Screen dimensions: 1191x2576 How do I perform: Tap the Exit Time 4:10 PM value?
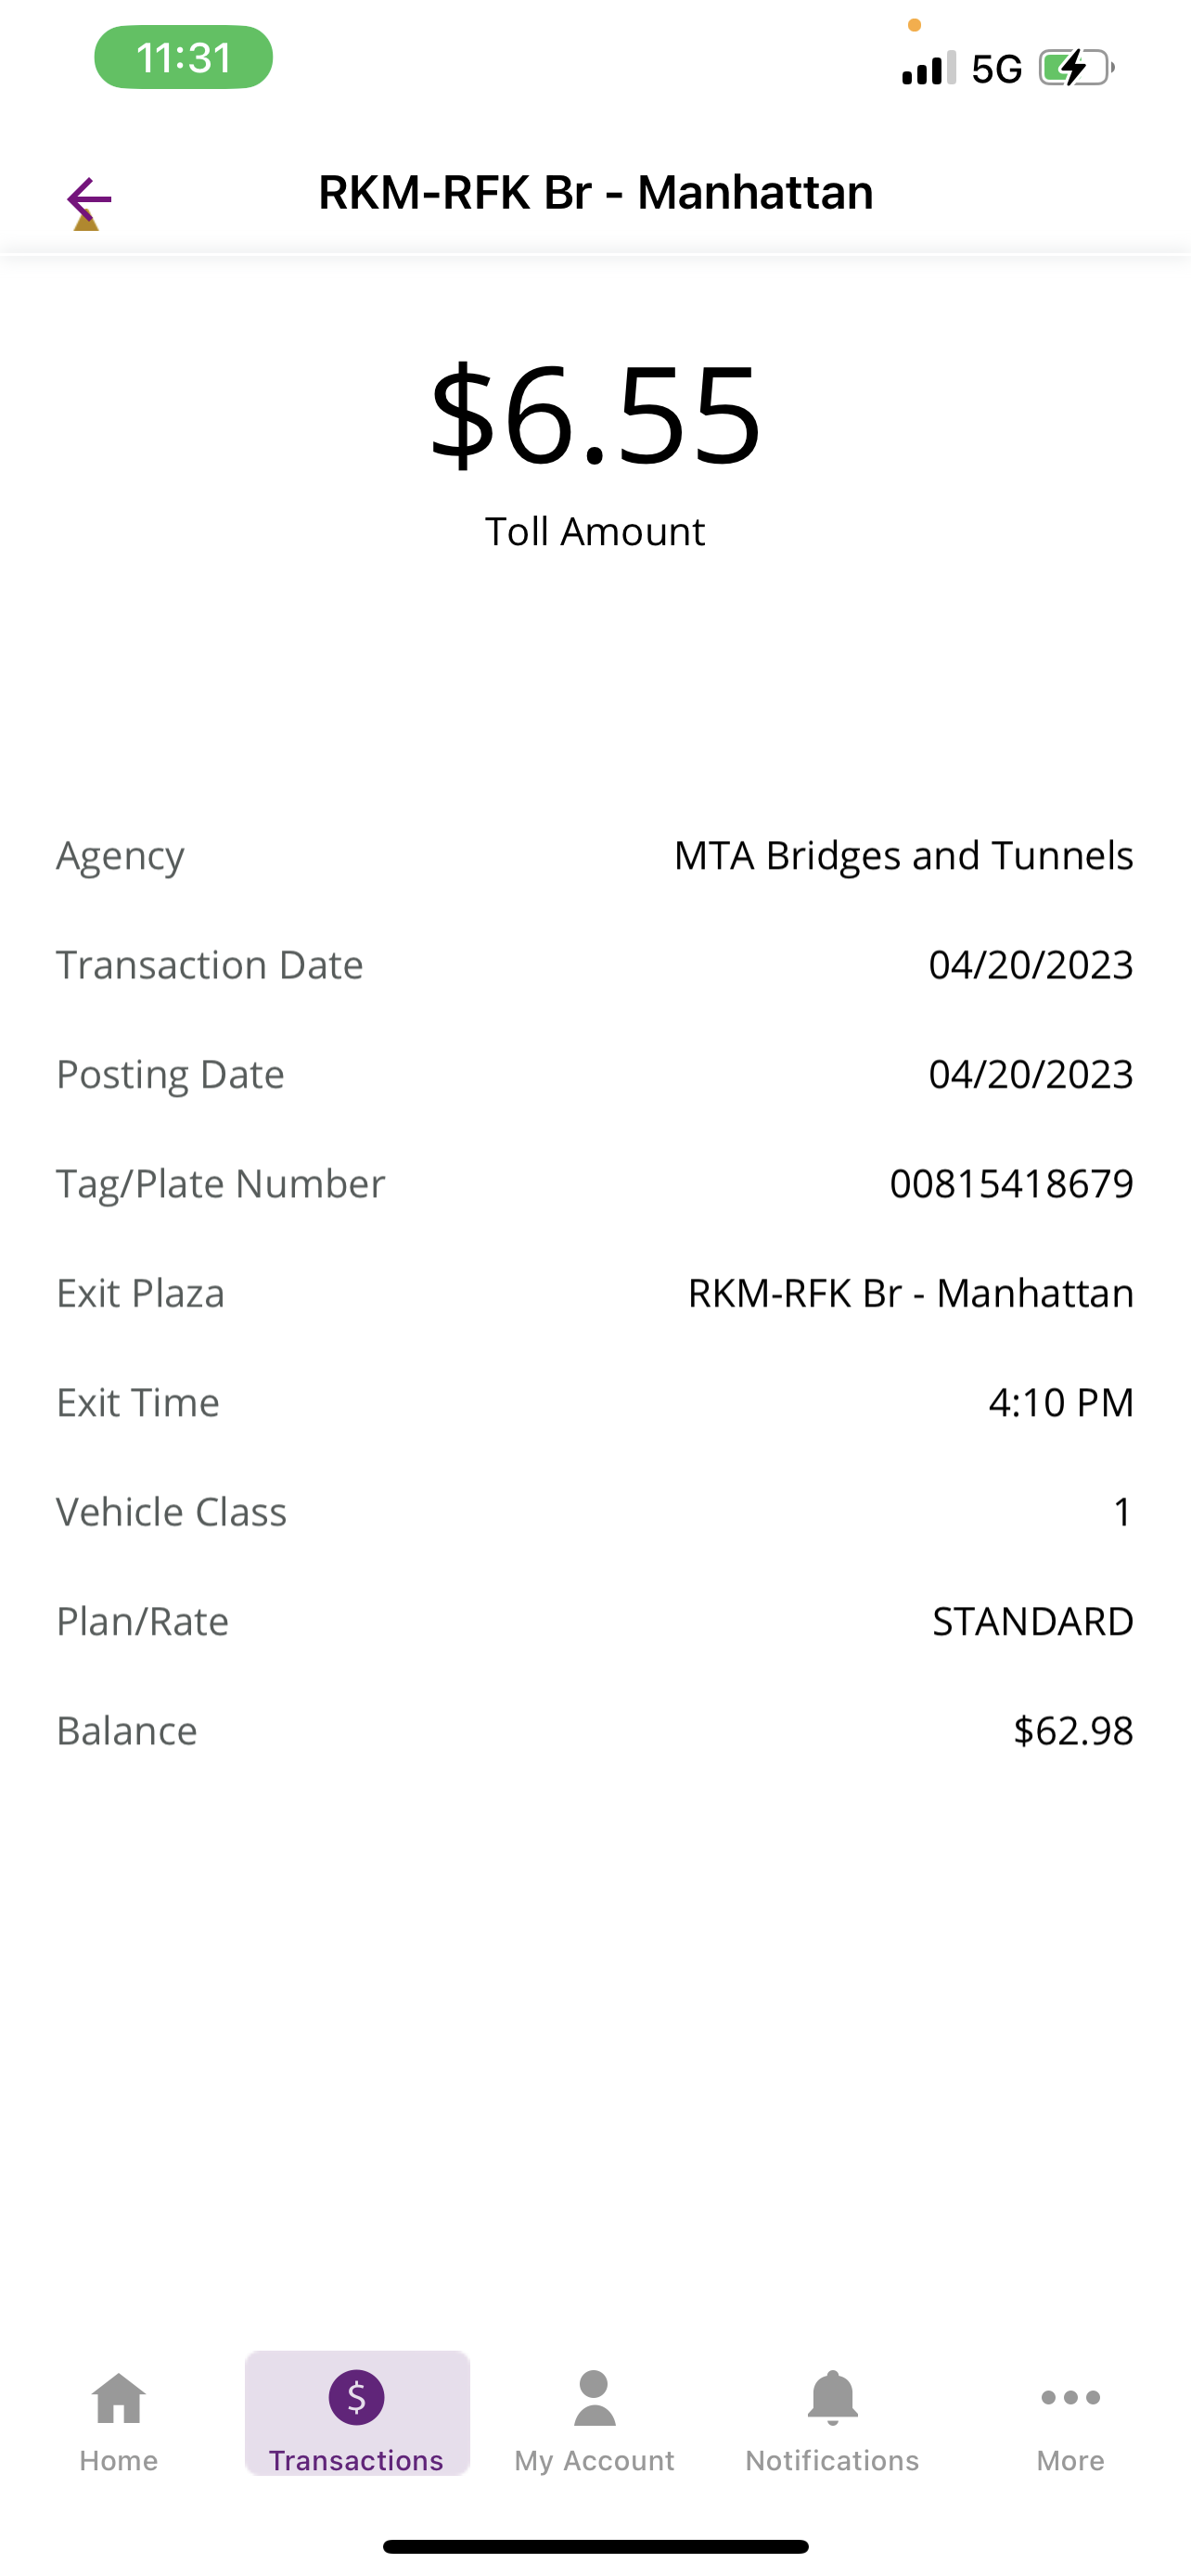tap(1061, 1403)
